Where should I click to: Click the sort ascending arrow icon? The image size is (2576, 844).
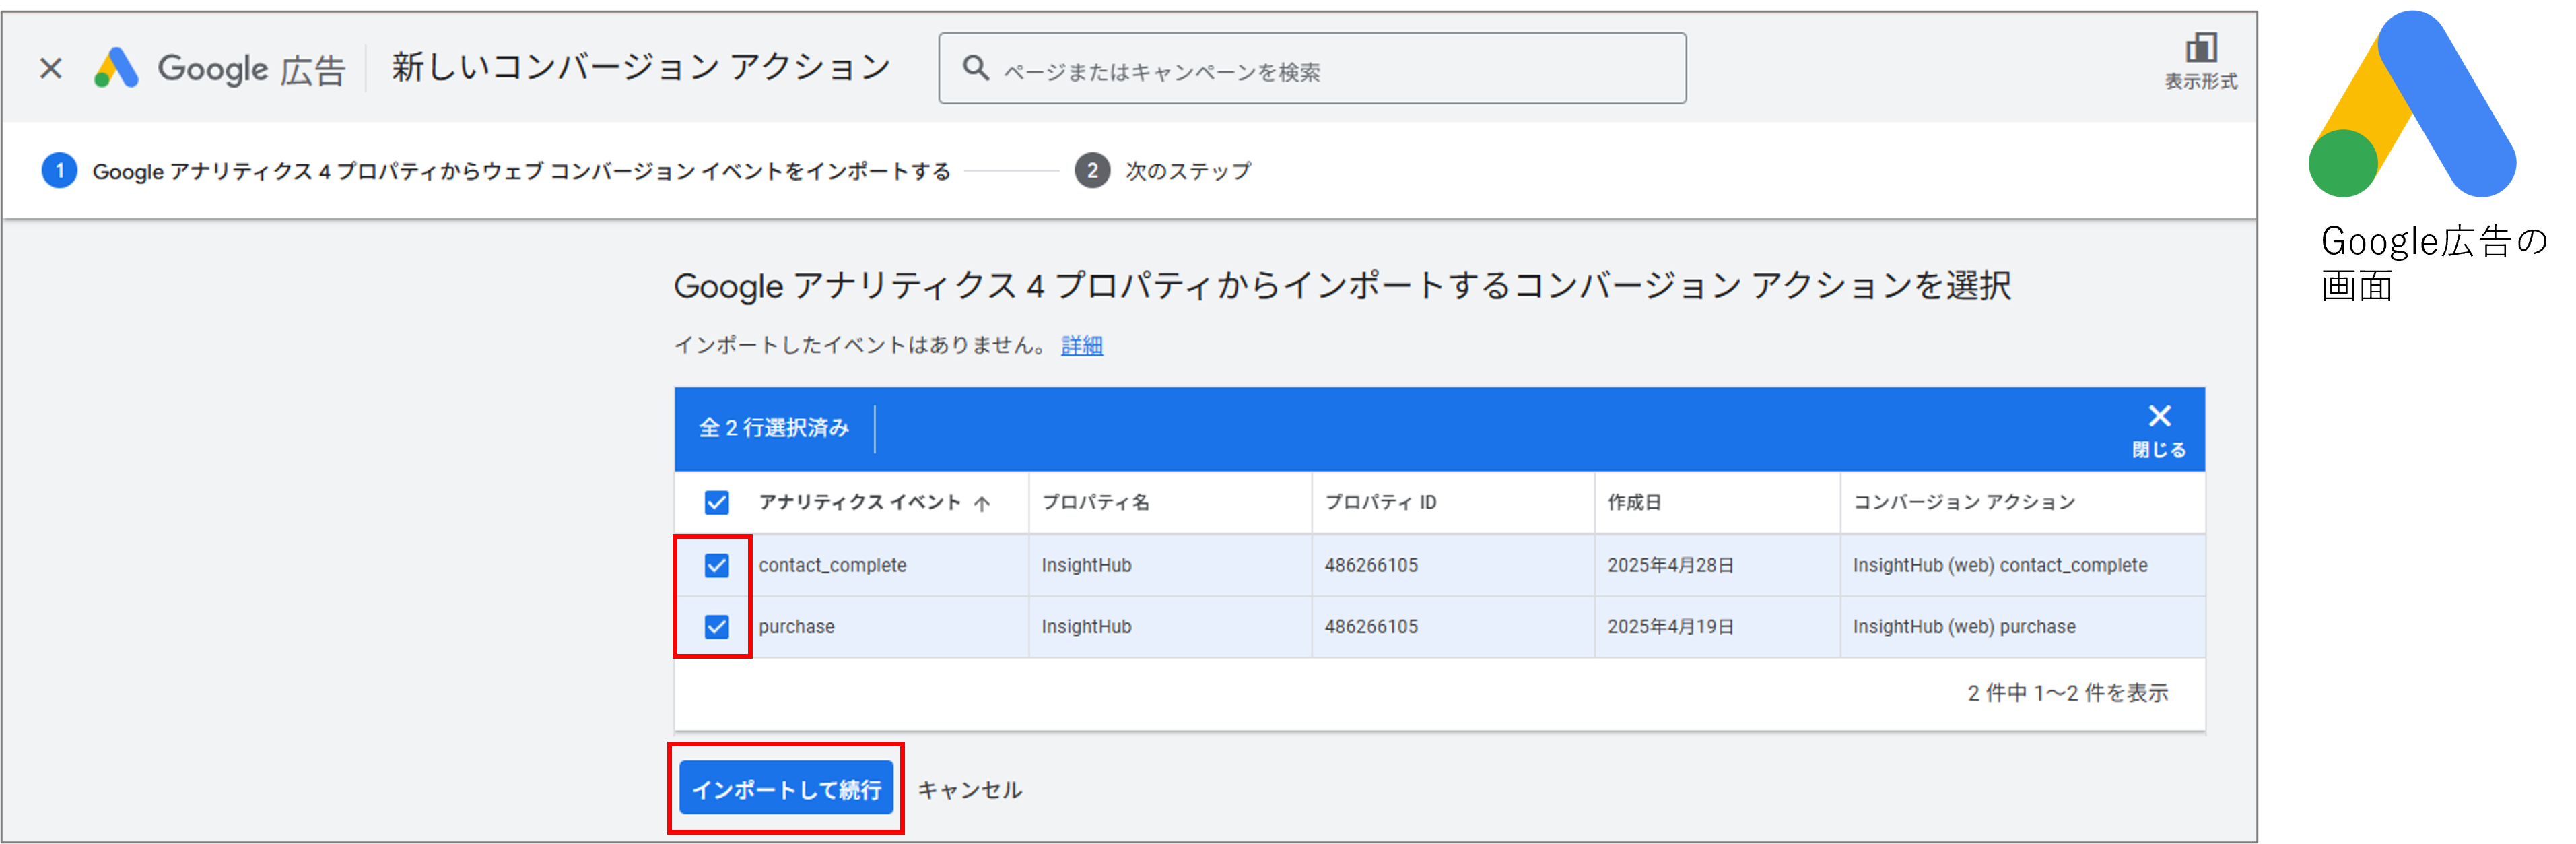pos(982,503)
